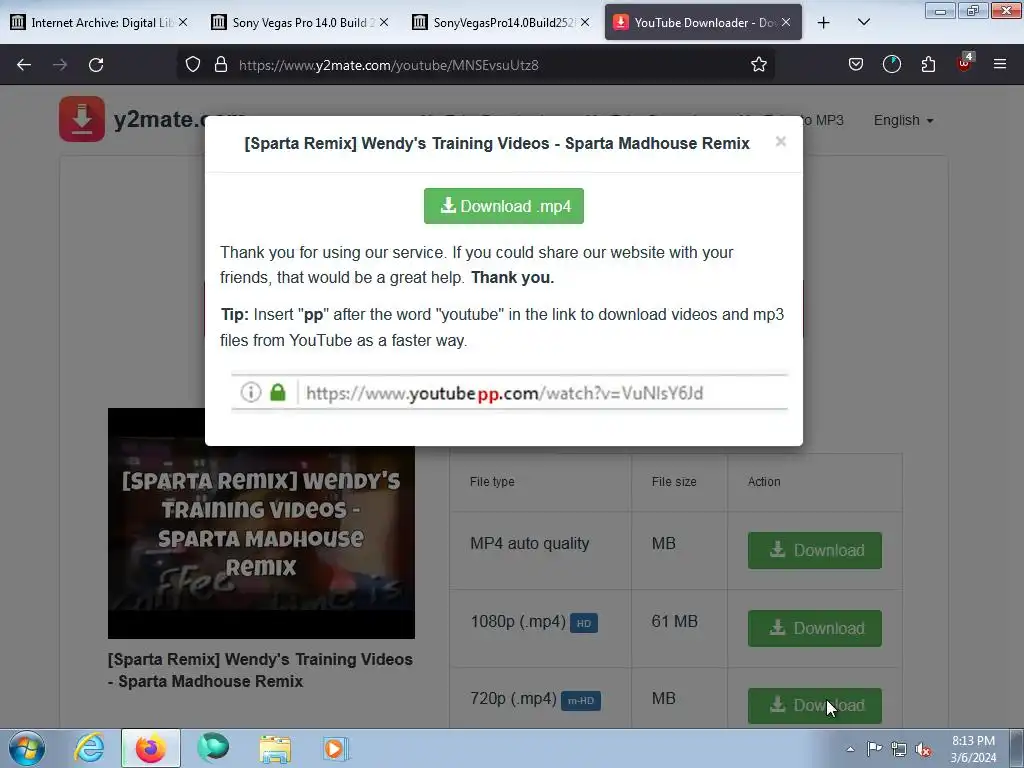Open the uBlock Origin badge icon
This screenshot has height=768, width=1024.
tap(965, 63)
